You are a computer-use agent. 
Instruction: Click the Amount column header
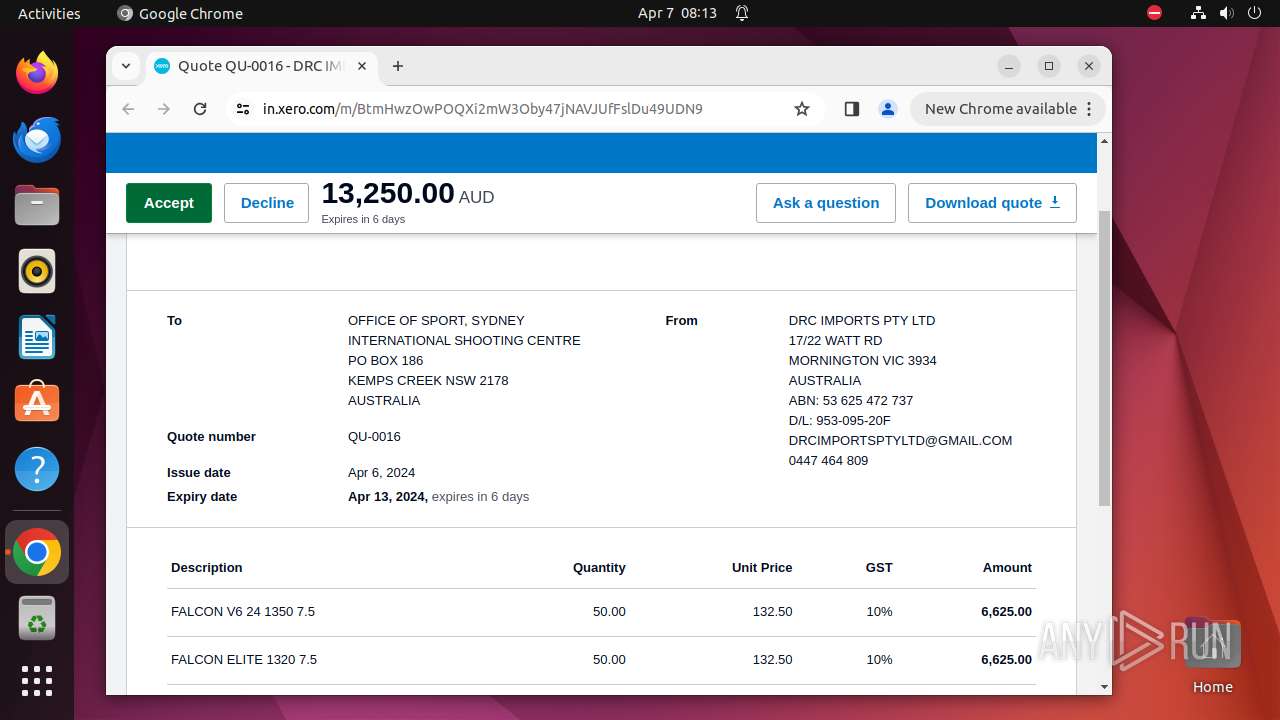pos(1007,568)
